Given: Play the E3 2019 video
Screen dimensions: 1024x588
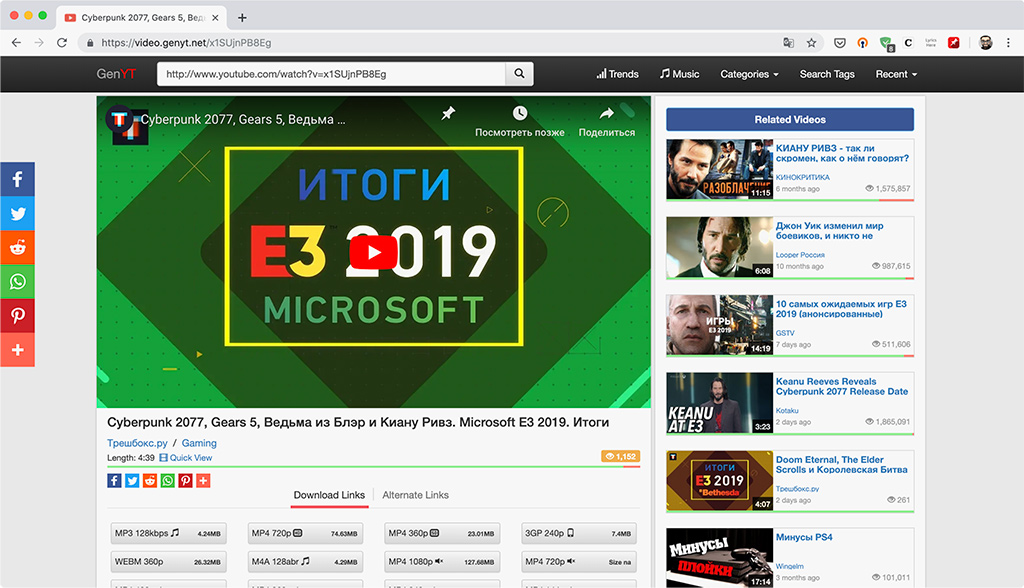Looking at the screenshot, I should [x=374, y=252].
